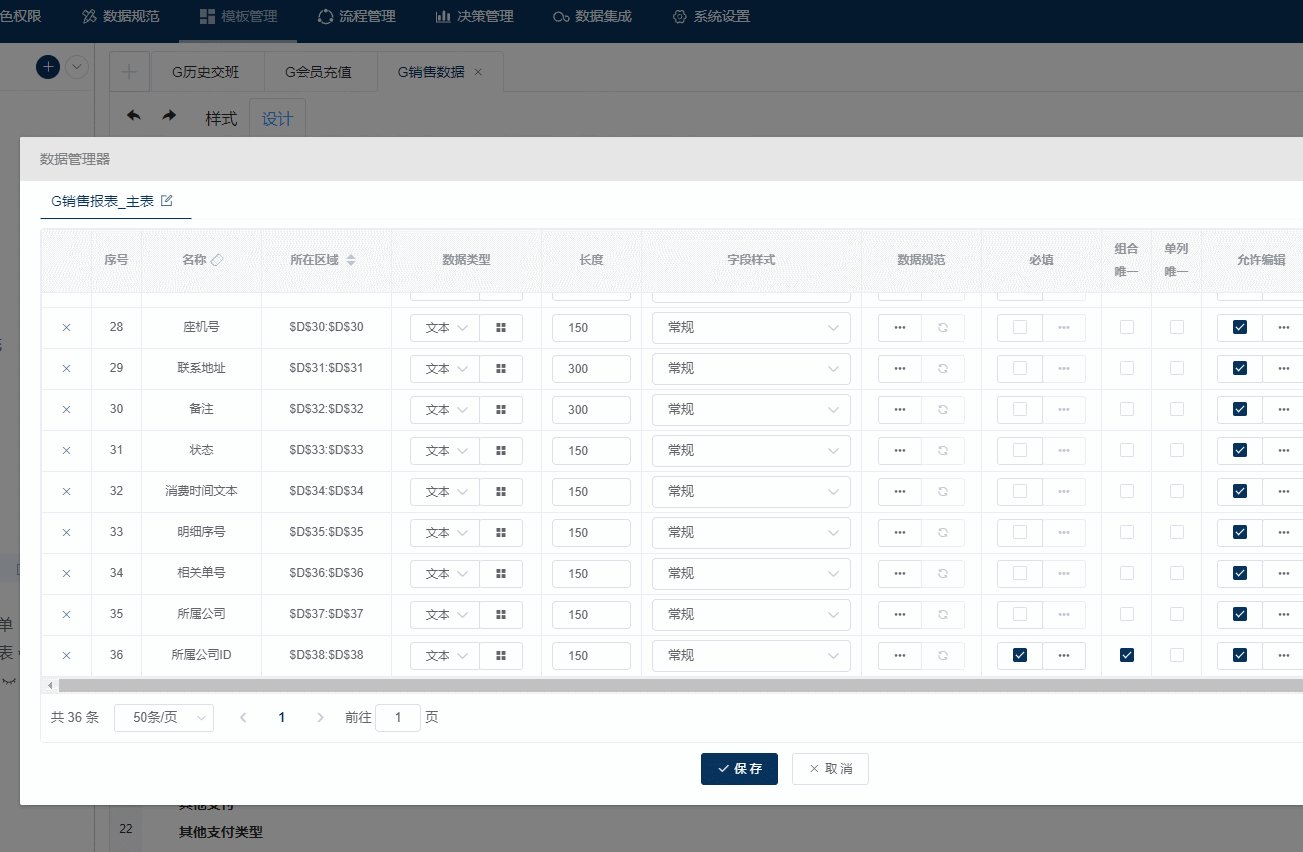Check 组合唯一 checkbox in 状态 row
This screenshot has height=852, width=1303.
[x=1127, y=451]
